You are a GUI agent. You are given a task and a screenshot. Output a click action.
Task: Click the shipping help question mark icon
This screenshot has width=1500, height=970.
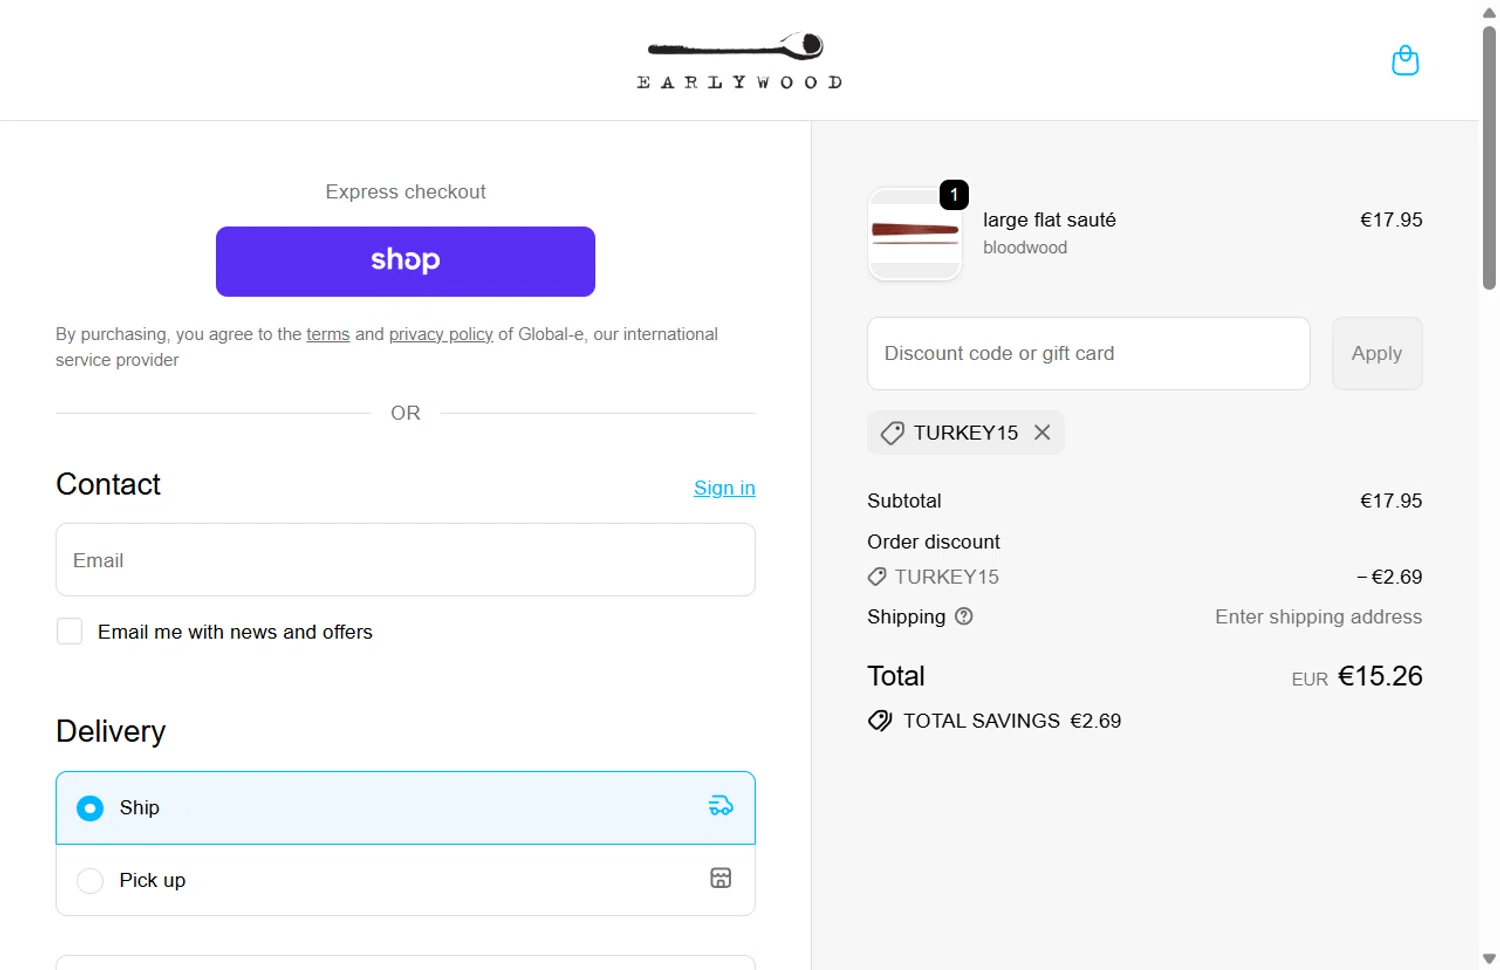click(964, 616)
